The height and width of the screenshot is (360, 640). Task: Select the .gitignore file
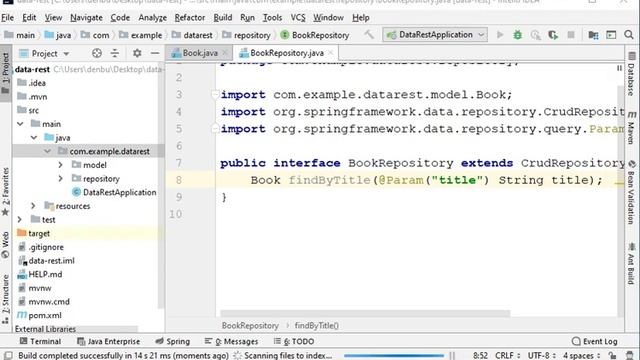click(41, 247)
